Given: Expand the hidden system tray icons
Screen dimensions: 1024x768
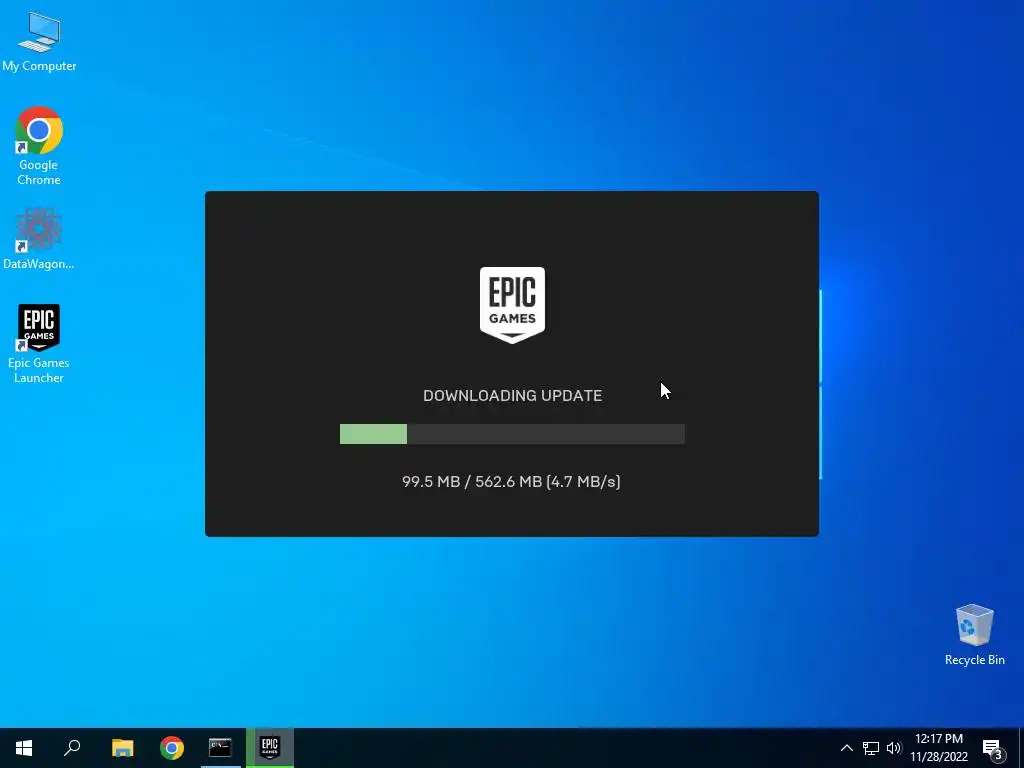Looking at the screenshot, I should point(846,748).
